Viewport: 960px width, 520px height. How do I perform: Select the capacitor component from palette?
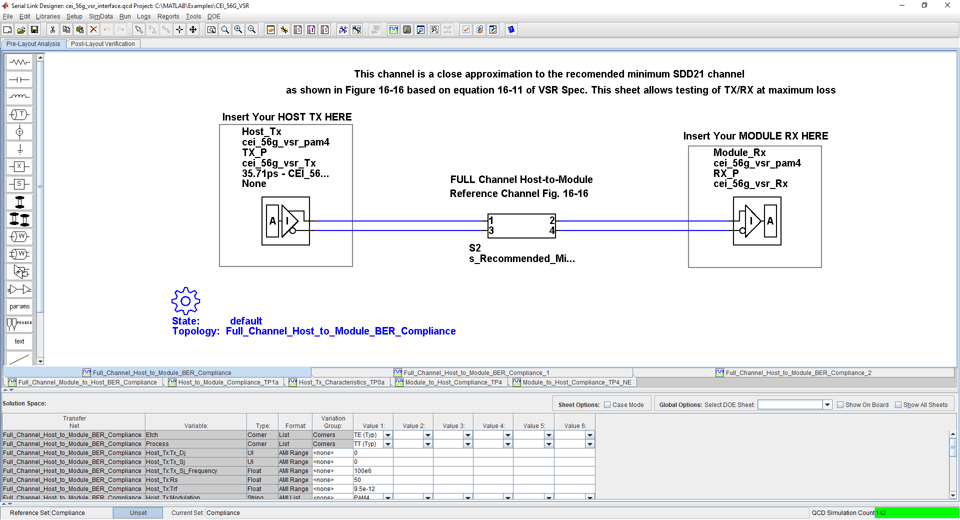click(19, 80)
